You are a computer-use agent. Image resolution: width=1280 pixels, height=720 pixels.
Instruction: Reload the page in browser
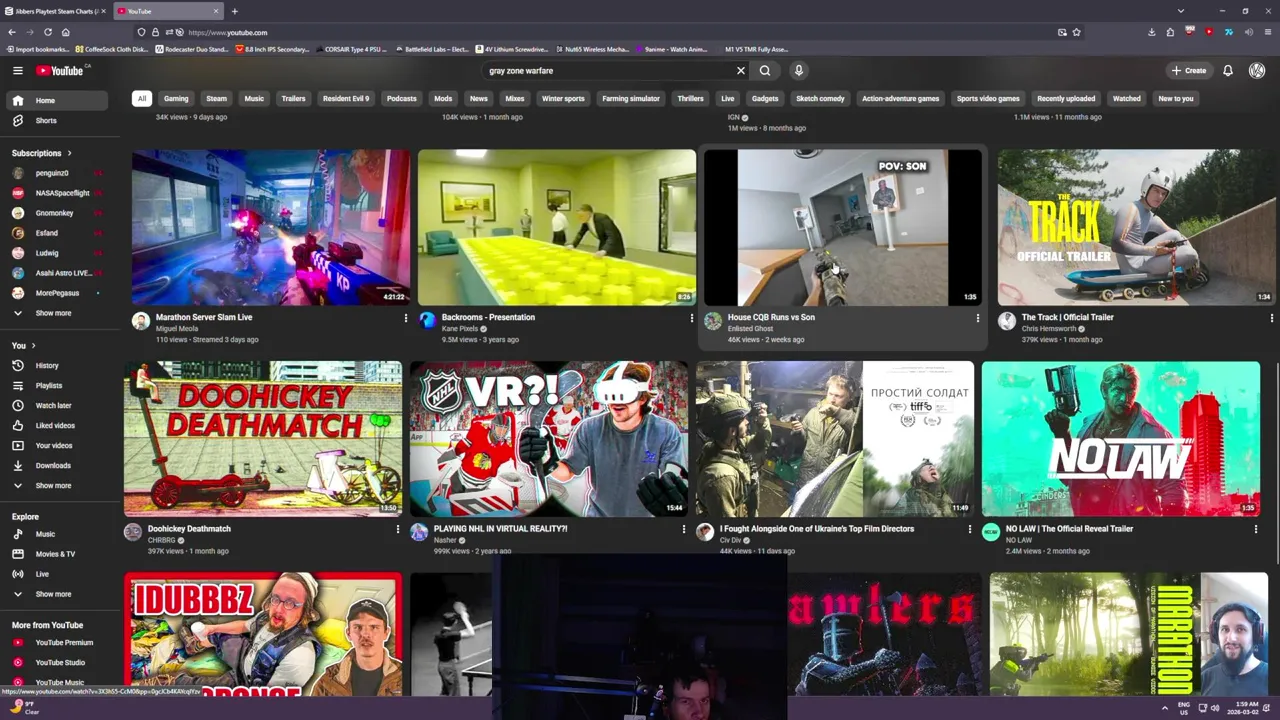click(47, 32)
